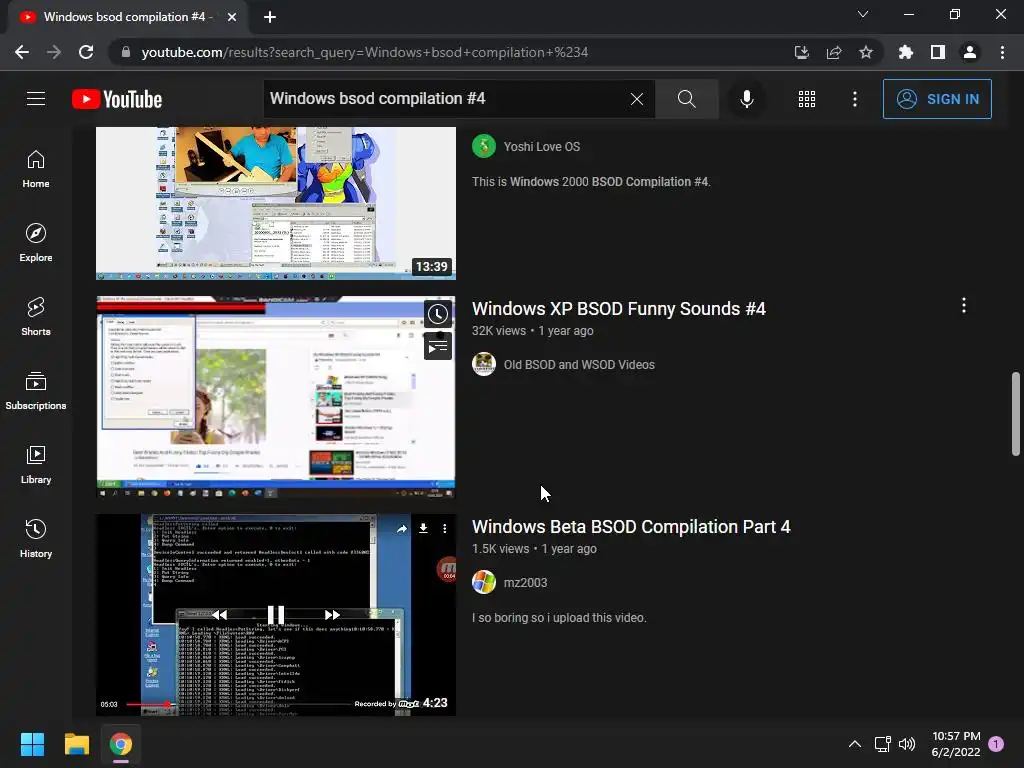Click the SIGN IN button

[x=937, y=99]
